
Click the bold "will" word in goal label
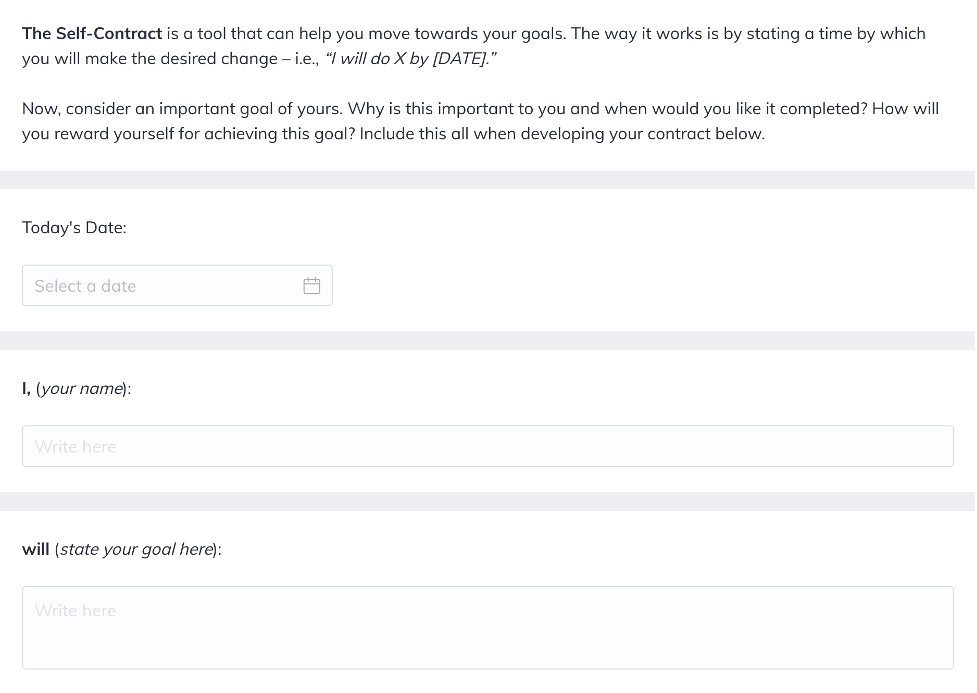point(36,549)
